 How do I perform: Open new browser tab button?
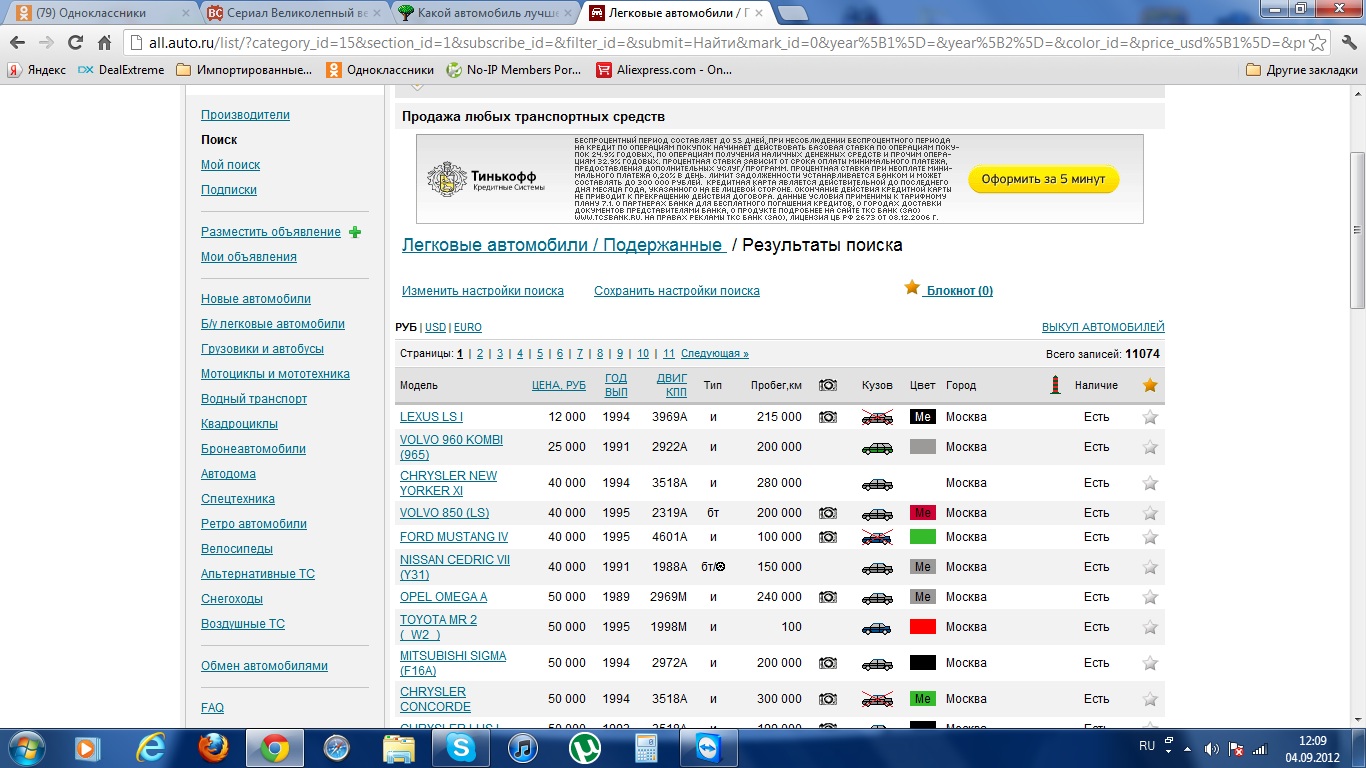click(793, 13)
